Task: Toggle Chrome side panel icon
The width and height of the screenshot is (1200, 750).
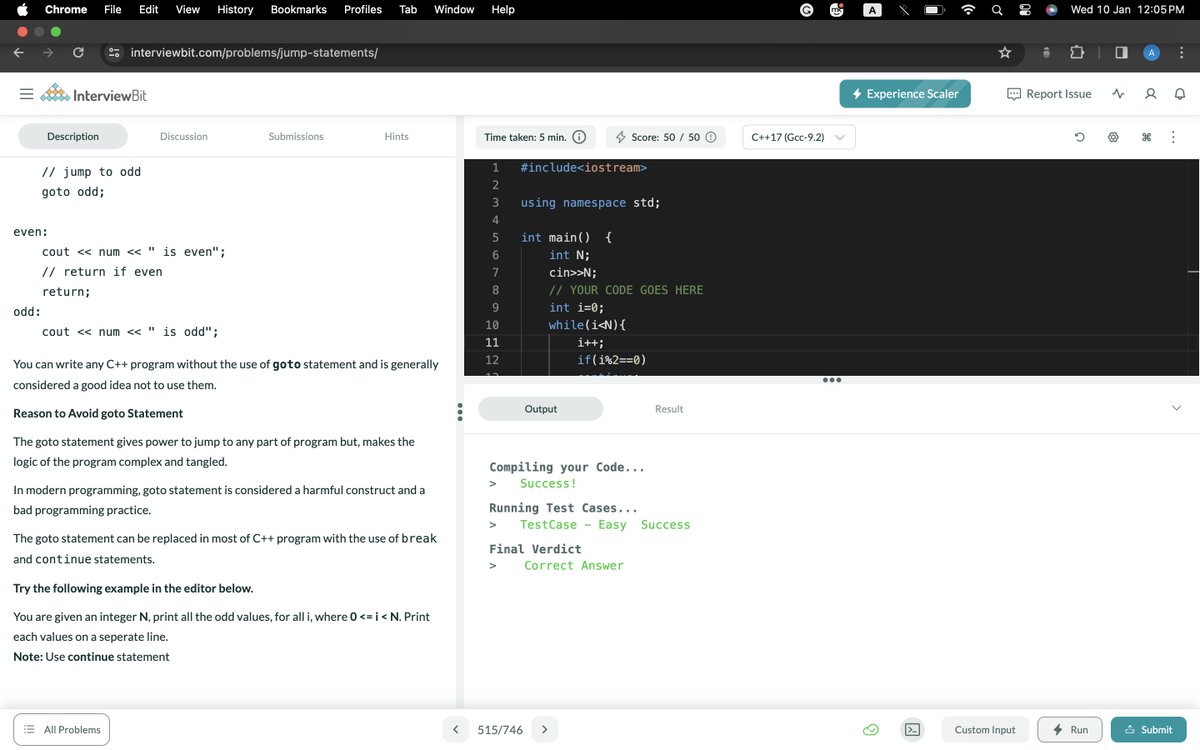Action: click(1121, 52)
